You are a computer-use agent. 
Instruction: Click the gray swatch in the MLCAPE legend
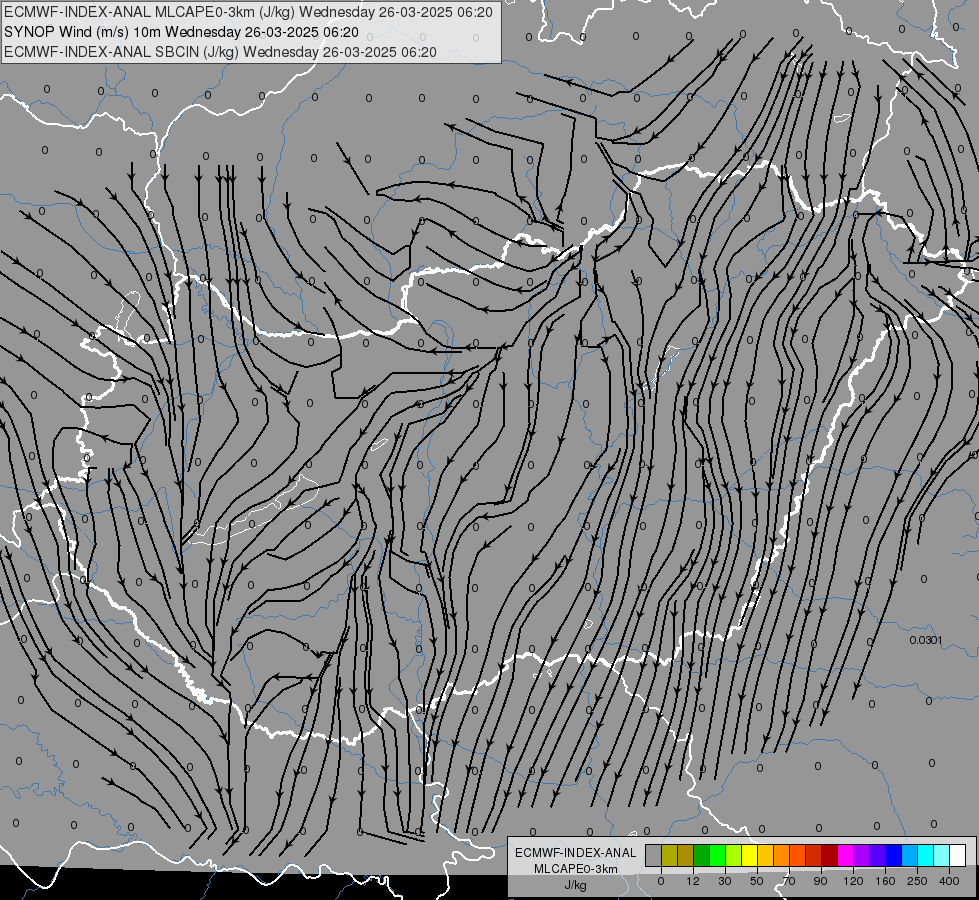pos(654,855)
